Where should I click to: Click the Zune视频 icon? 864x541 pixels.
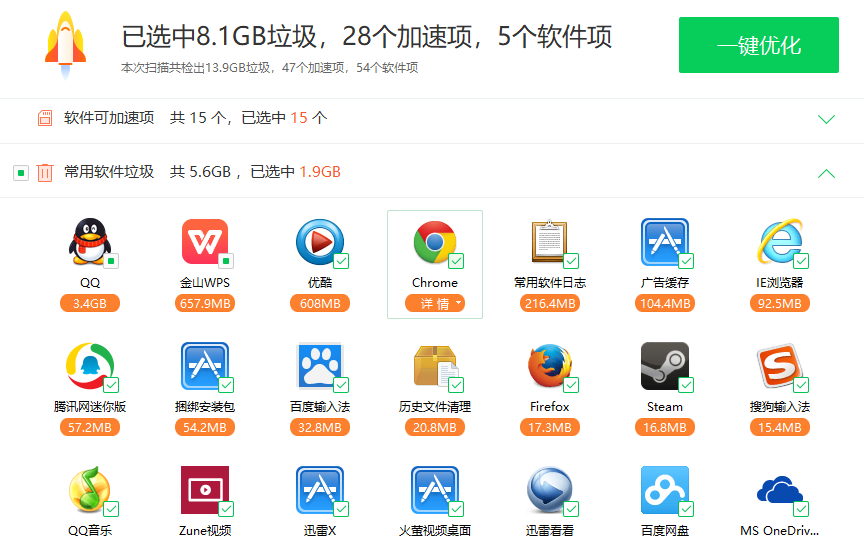tap(204, 489)
